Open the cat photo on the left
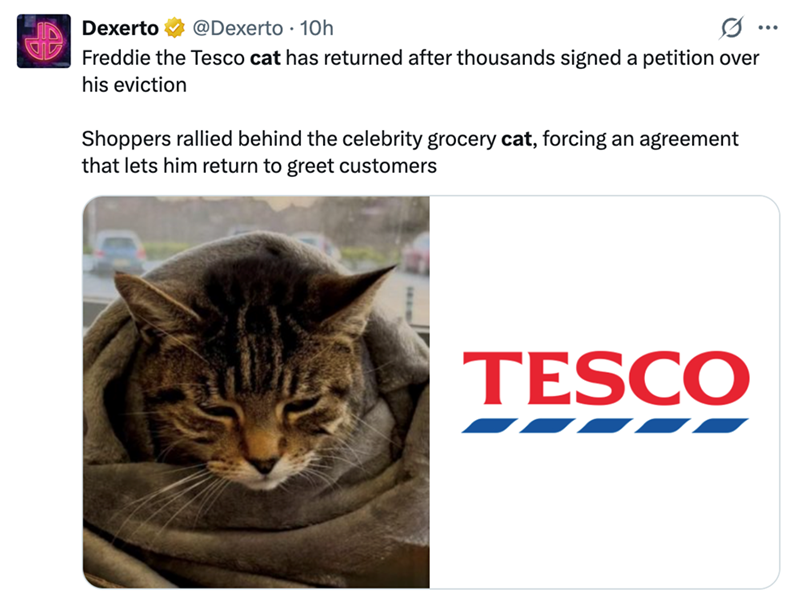This screenshot has height=591, width=800. (256, 390)
